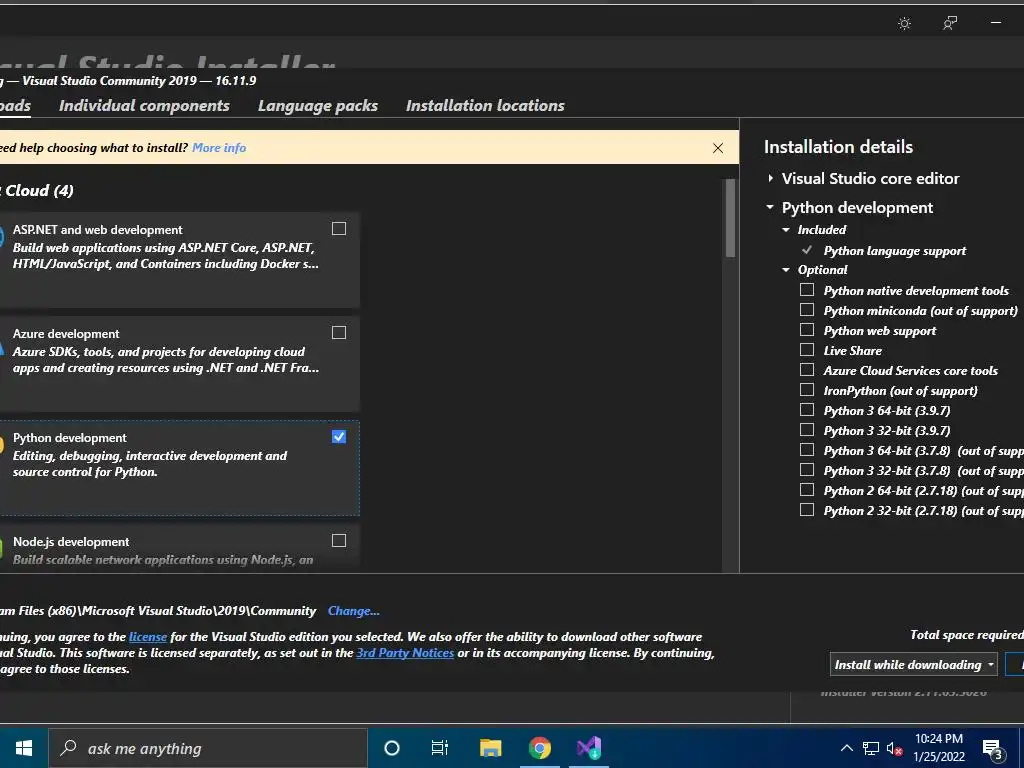Image resolution: width=1024 pixels, height=768 pixels.
Task: Check the Azure development workload
Action: point(339,332)
